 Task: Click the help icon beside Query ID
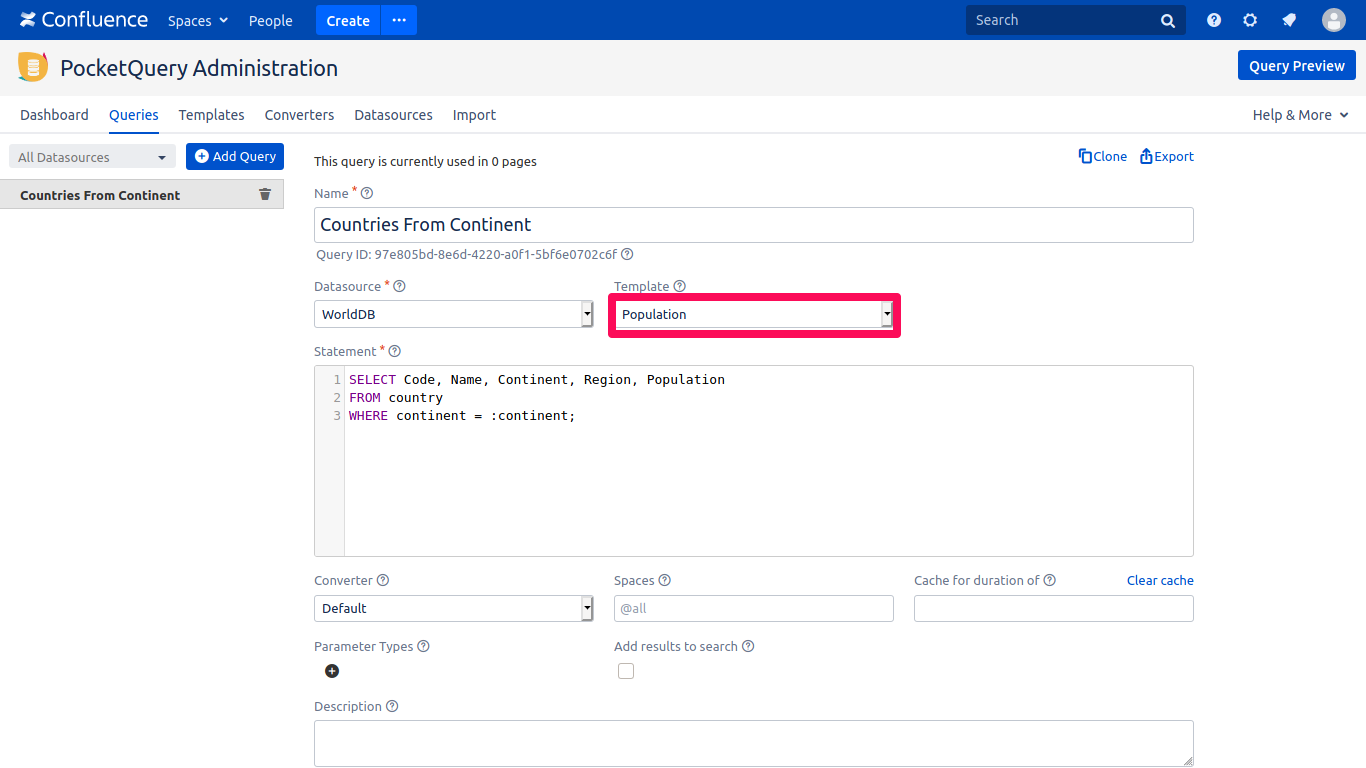tap(627, 255)
